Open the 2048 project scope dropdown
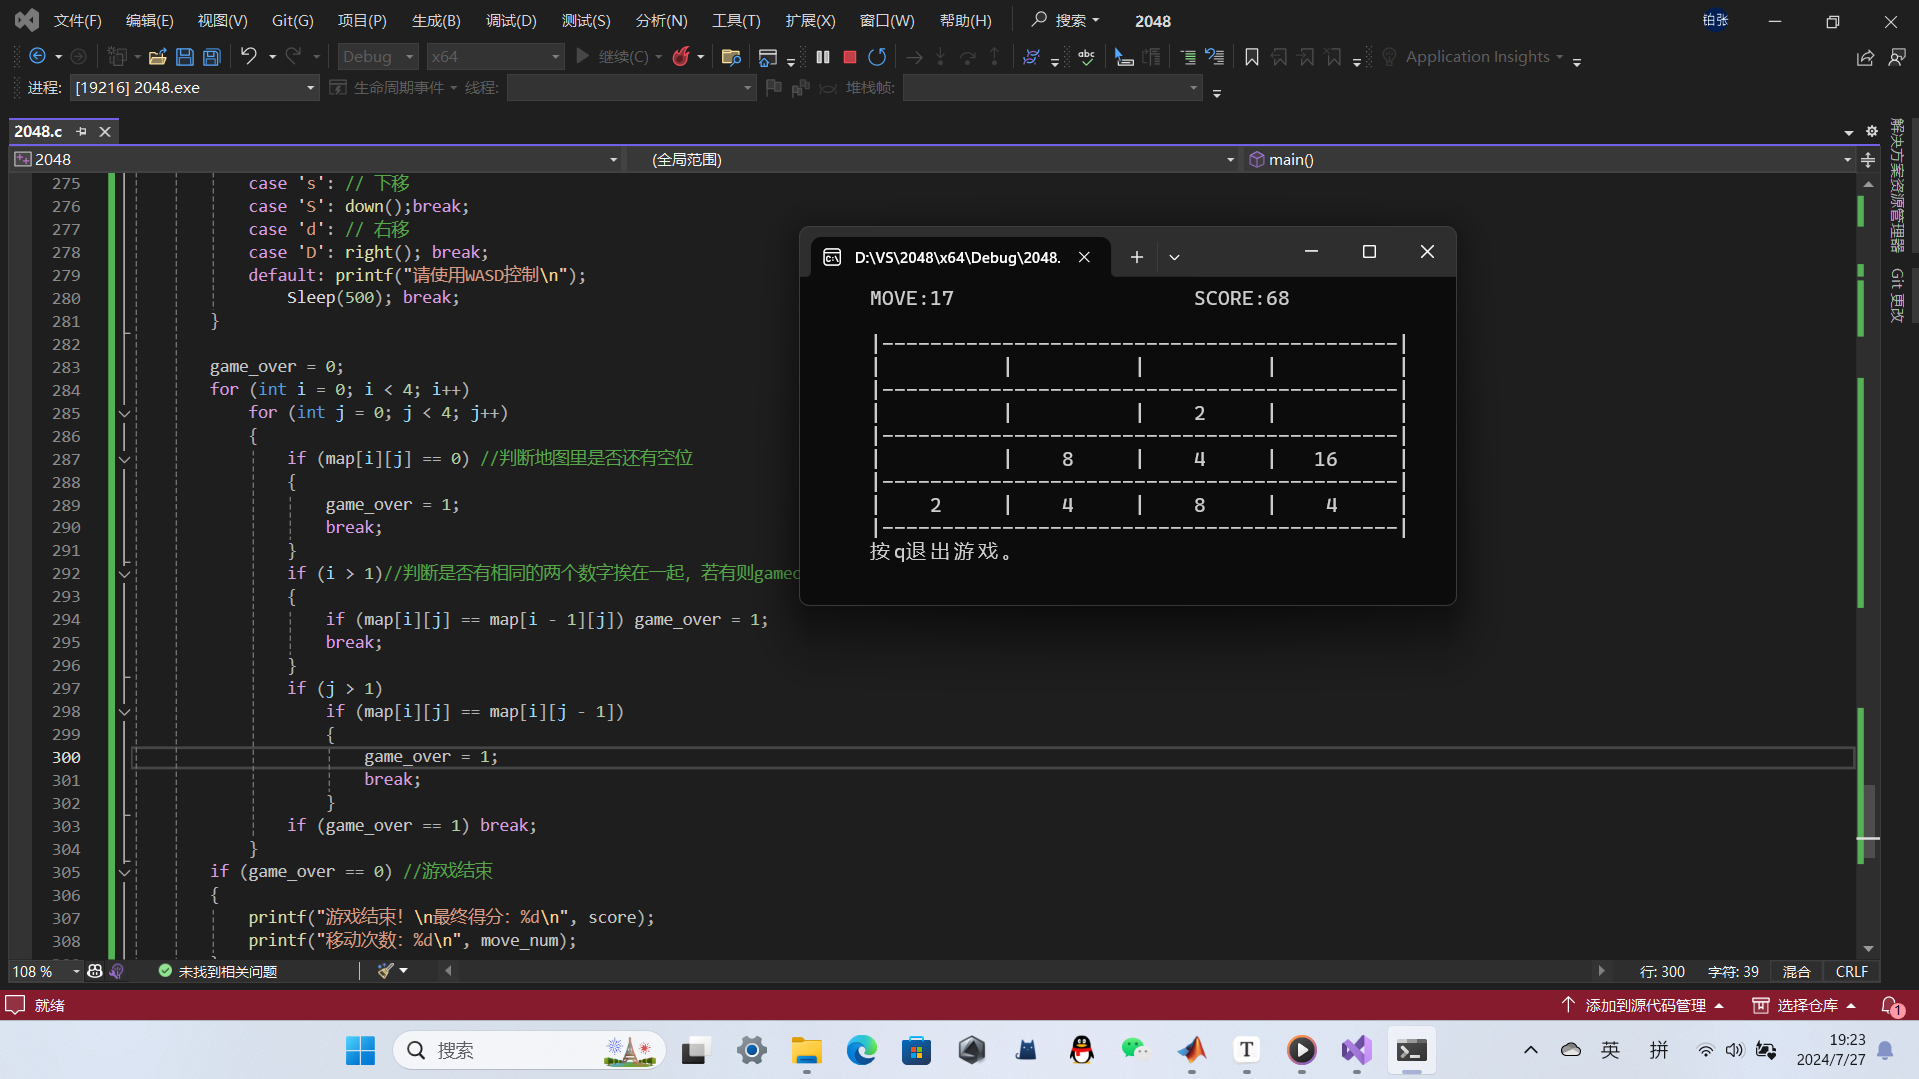 (x=316, y=159)
